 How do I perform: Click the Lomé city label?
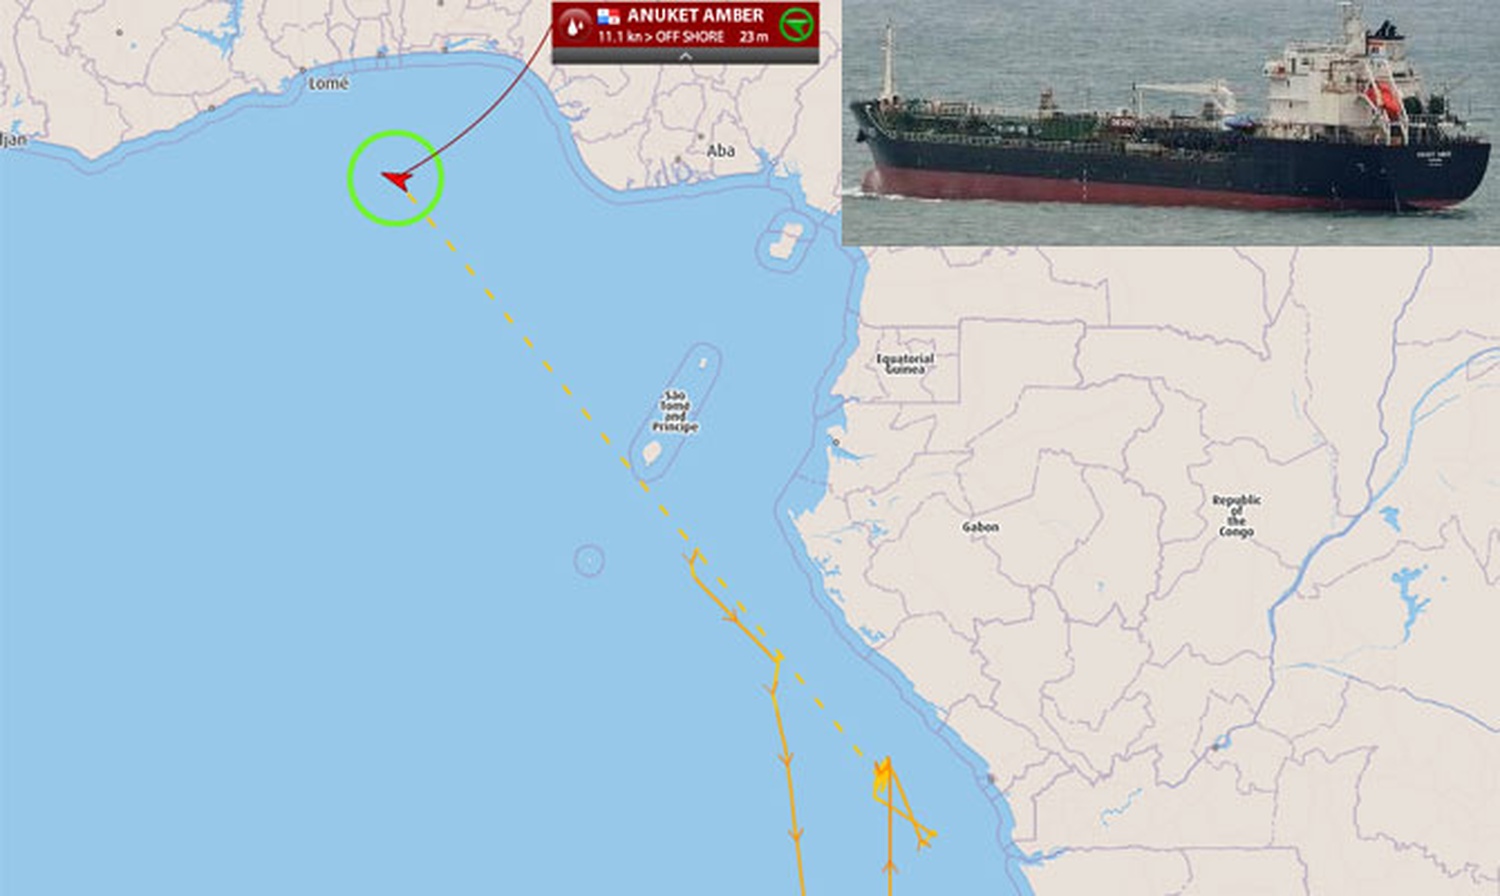pyautogui.click(x=328, y=84)
